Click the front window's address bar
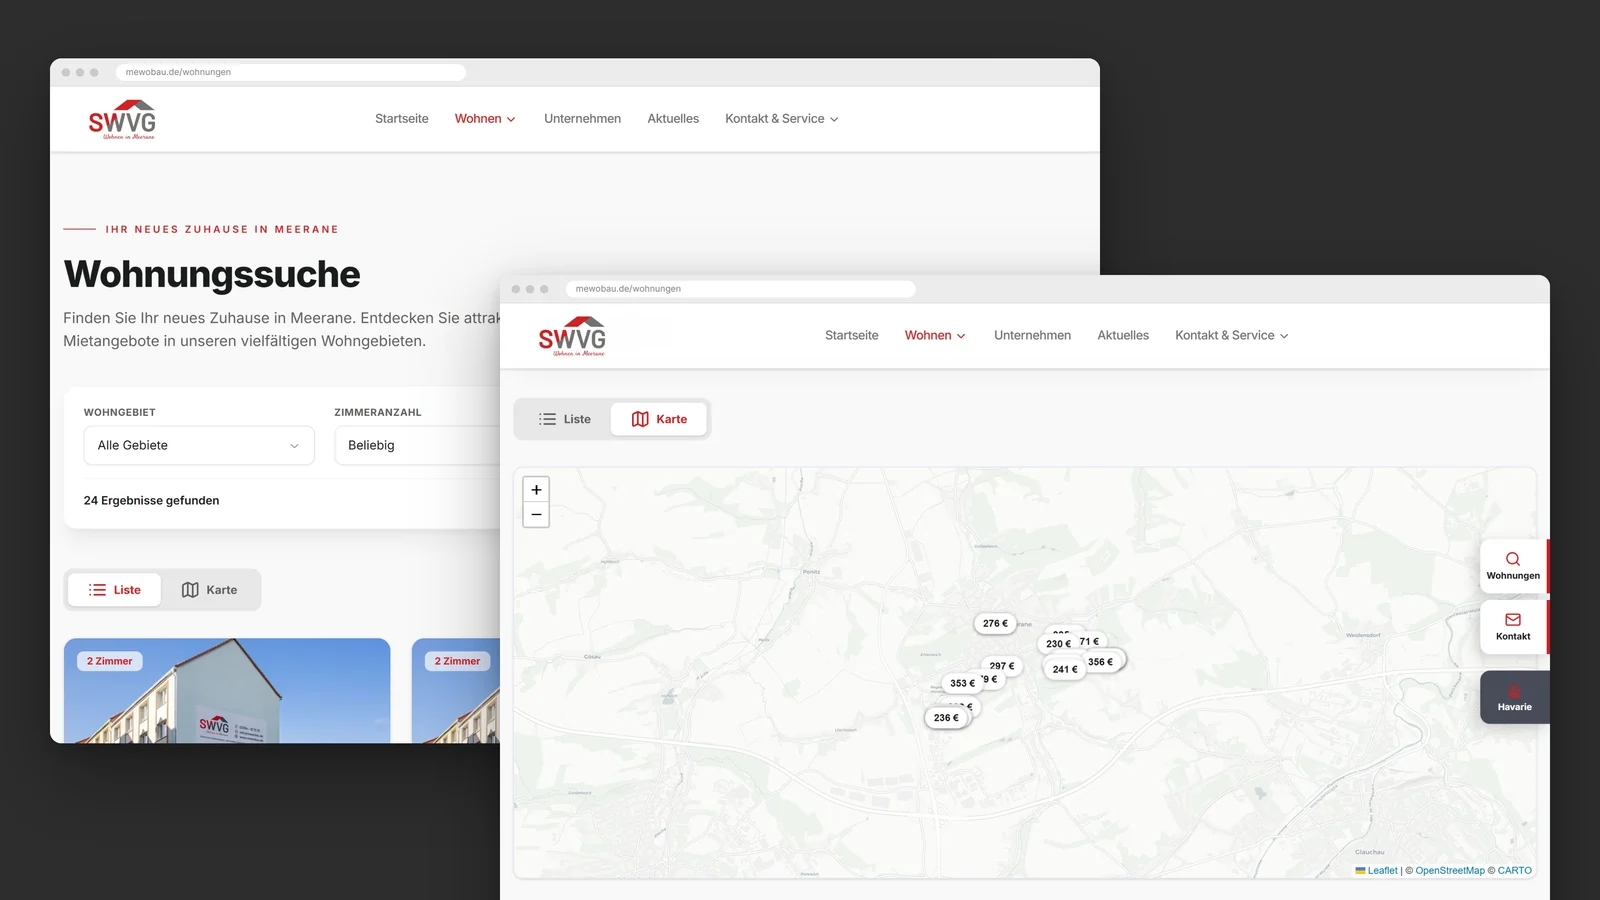 (741, 289)
